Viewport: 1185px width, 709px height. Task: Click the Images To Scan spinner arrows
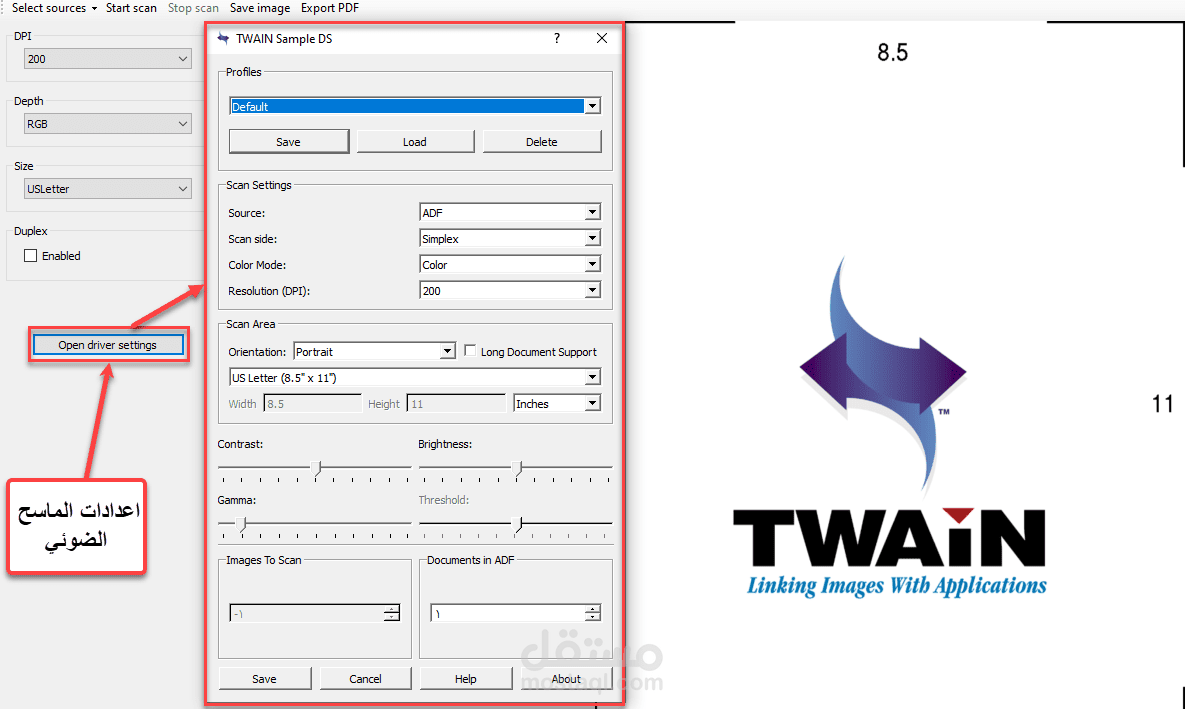point(391,613)
